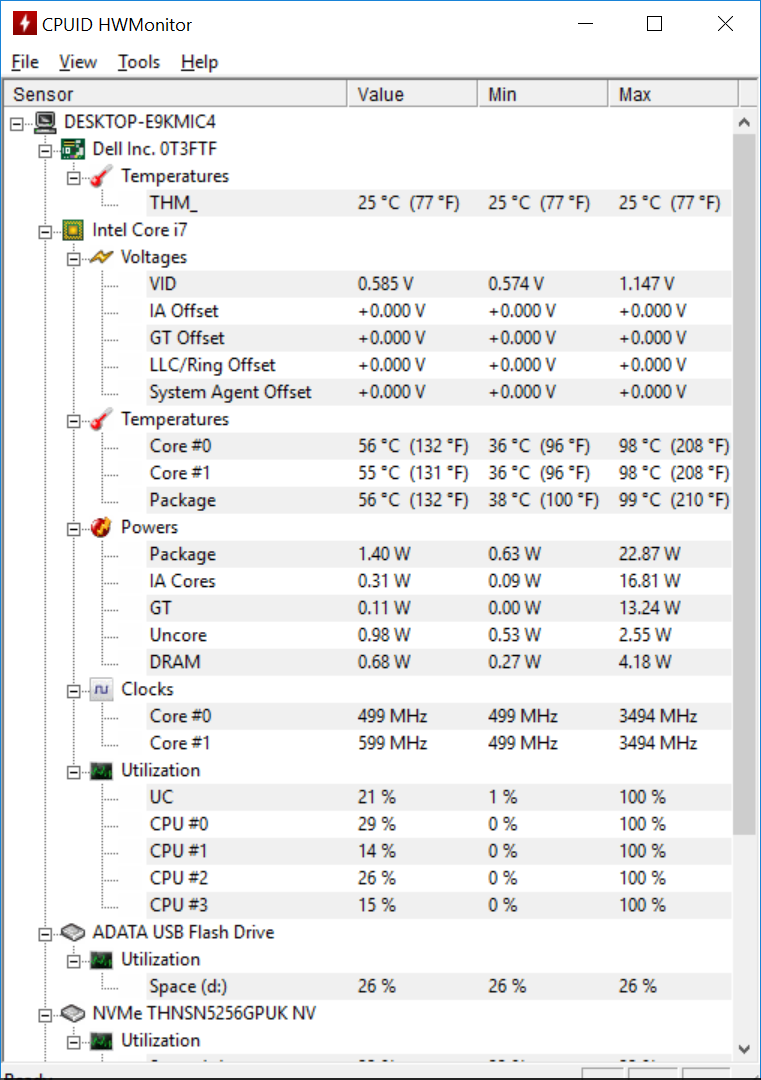Click the Value column header
This screenshot has width=761, height=1080.
click(412, 94)
